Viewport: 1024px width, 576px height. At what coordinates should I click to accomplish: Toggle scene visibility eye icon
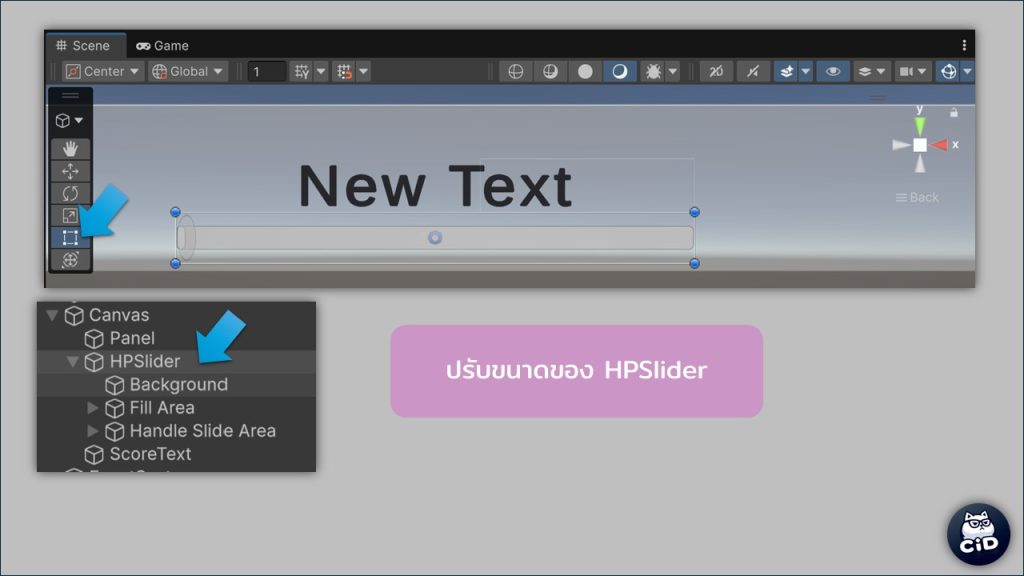pyautogui.click(x=833, y=71)
